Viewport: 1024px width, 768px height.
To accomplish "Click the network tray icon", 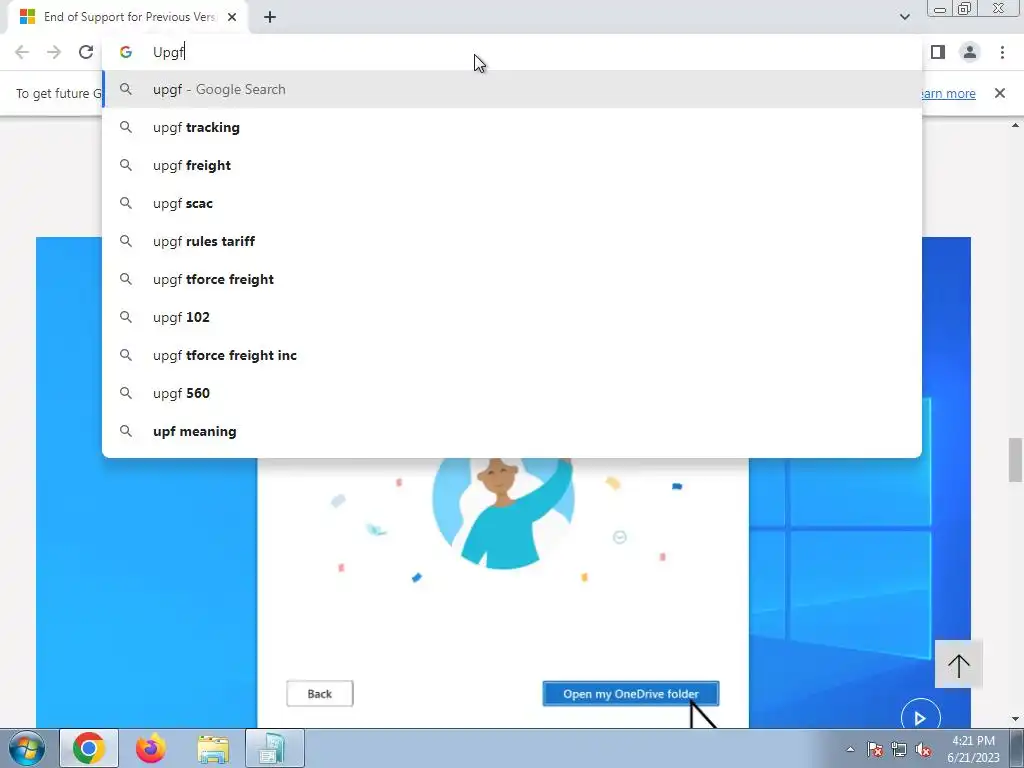I will click(x=899, y=749).
